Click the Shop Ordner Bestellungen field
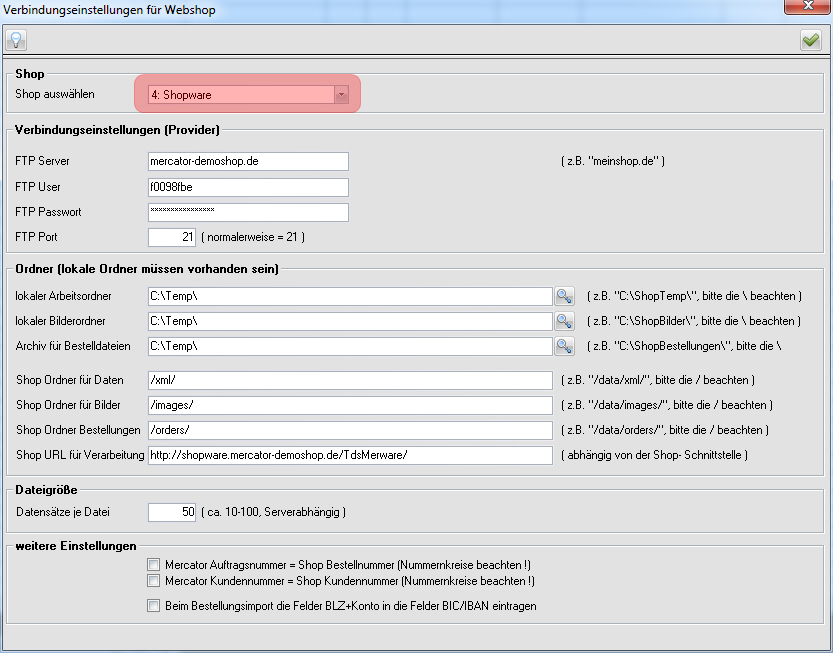This screenshot has height=653, width=833. (350, 430)
